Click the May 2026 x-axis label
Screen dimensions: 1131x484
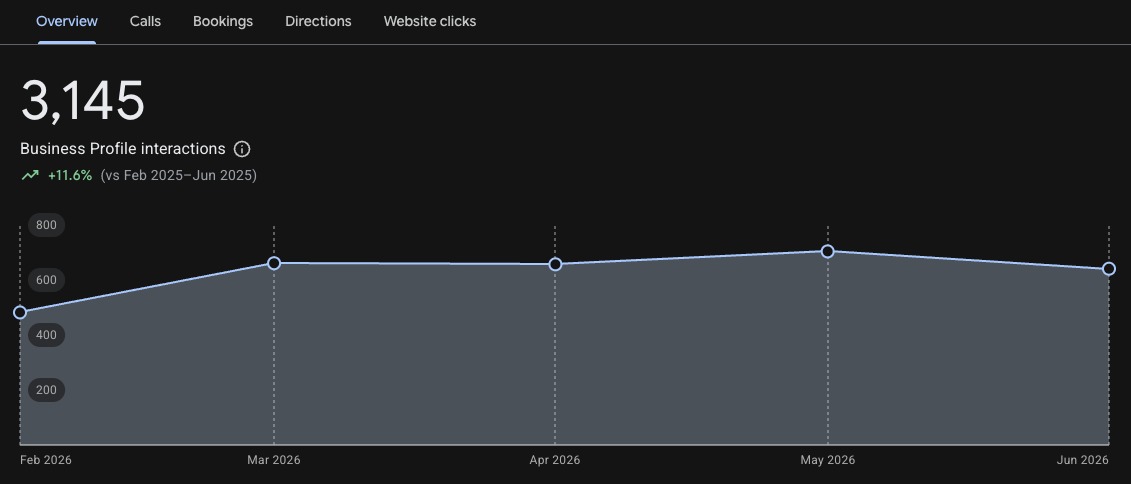[x=827, y=460]
